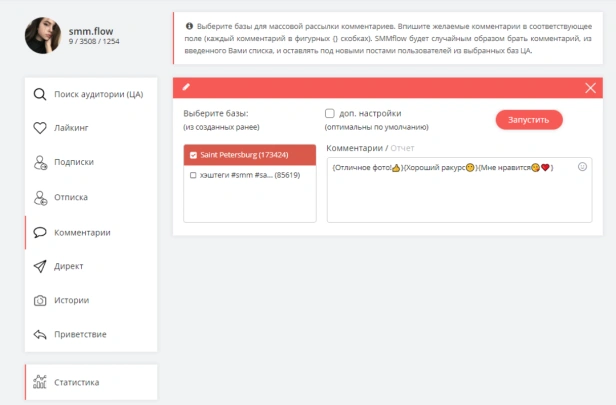This screenshot has width=616, height=405.
Task: Select the Подписки user-plus icon
Action: (x=40, y=162)
